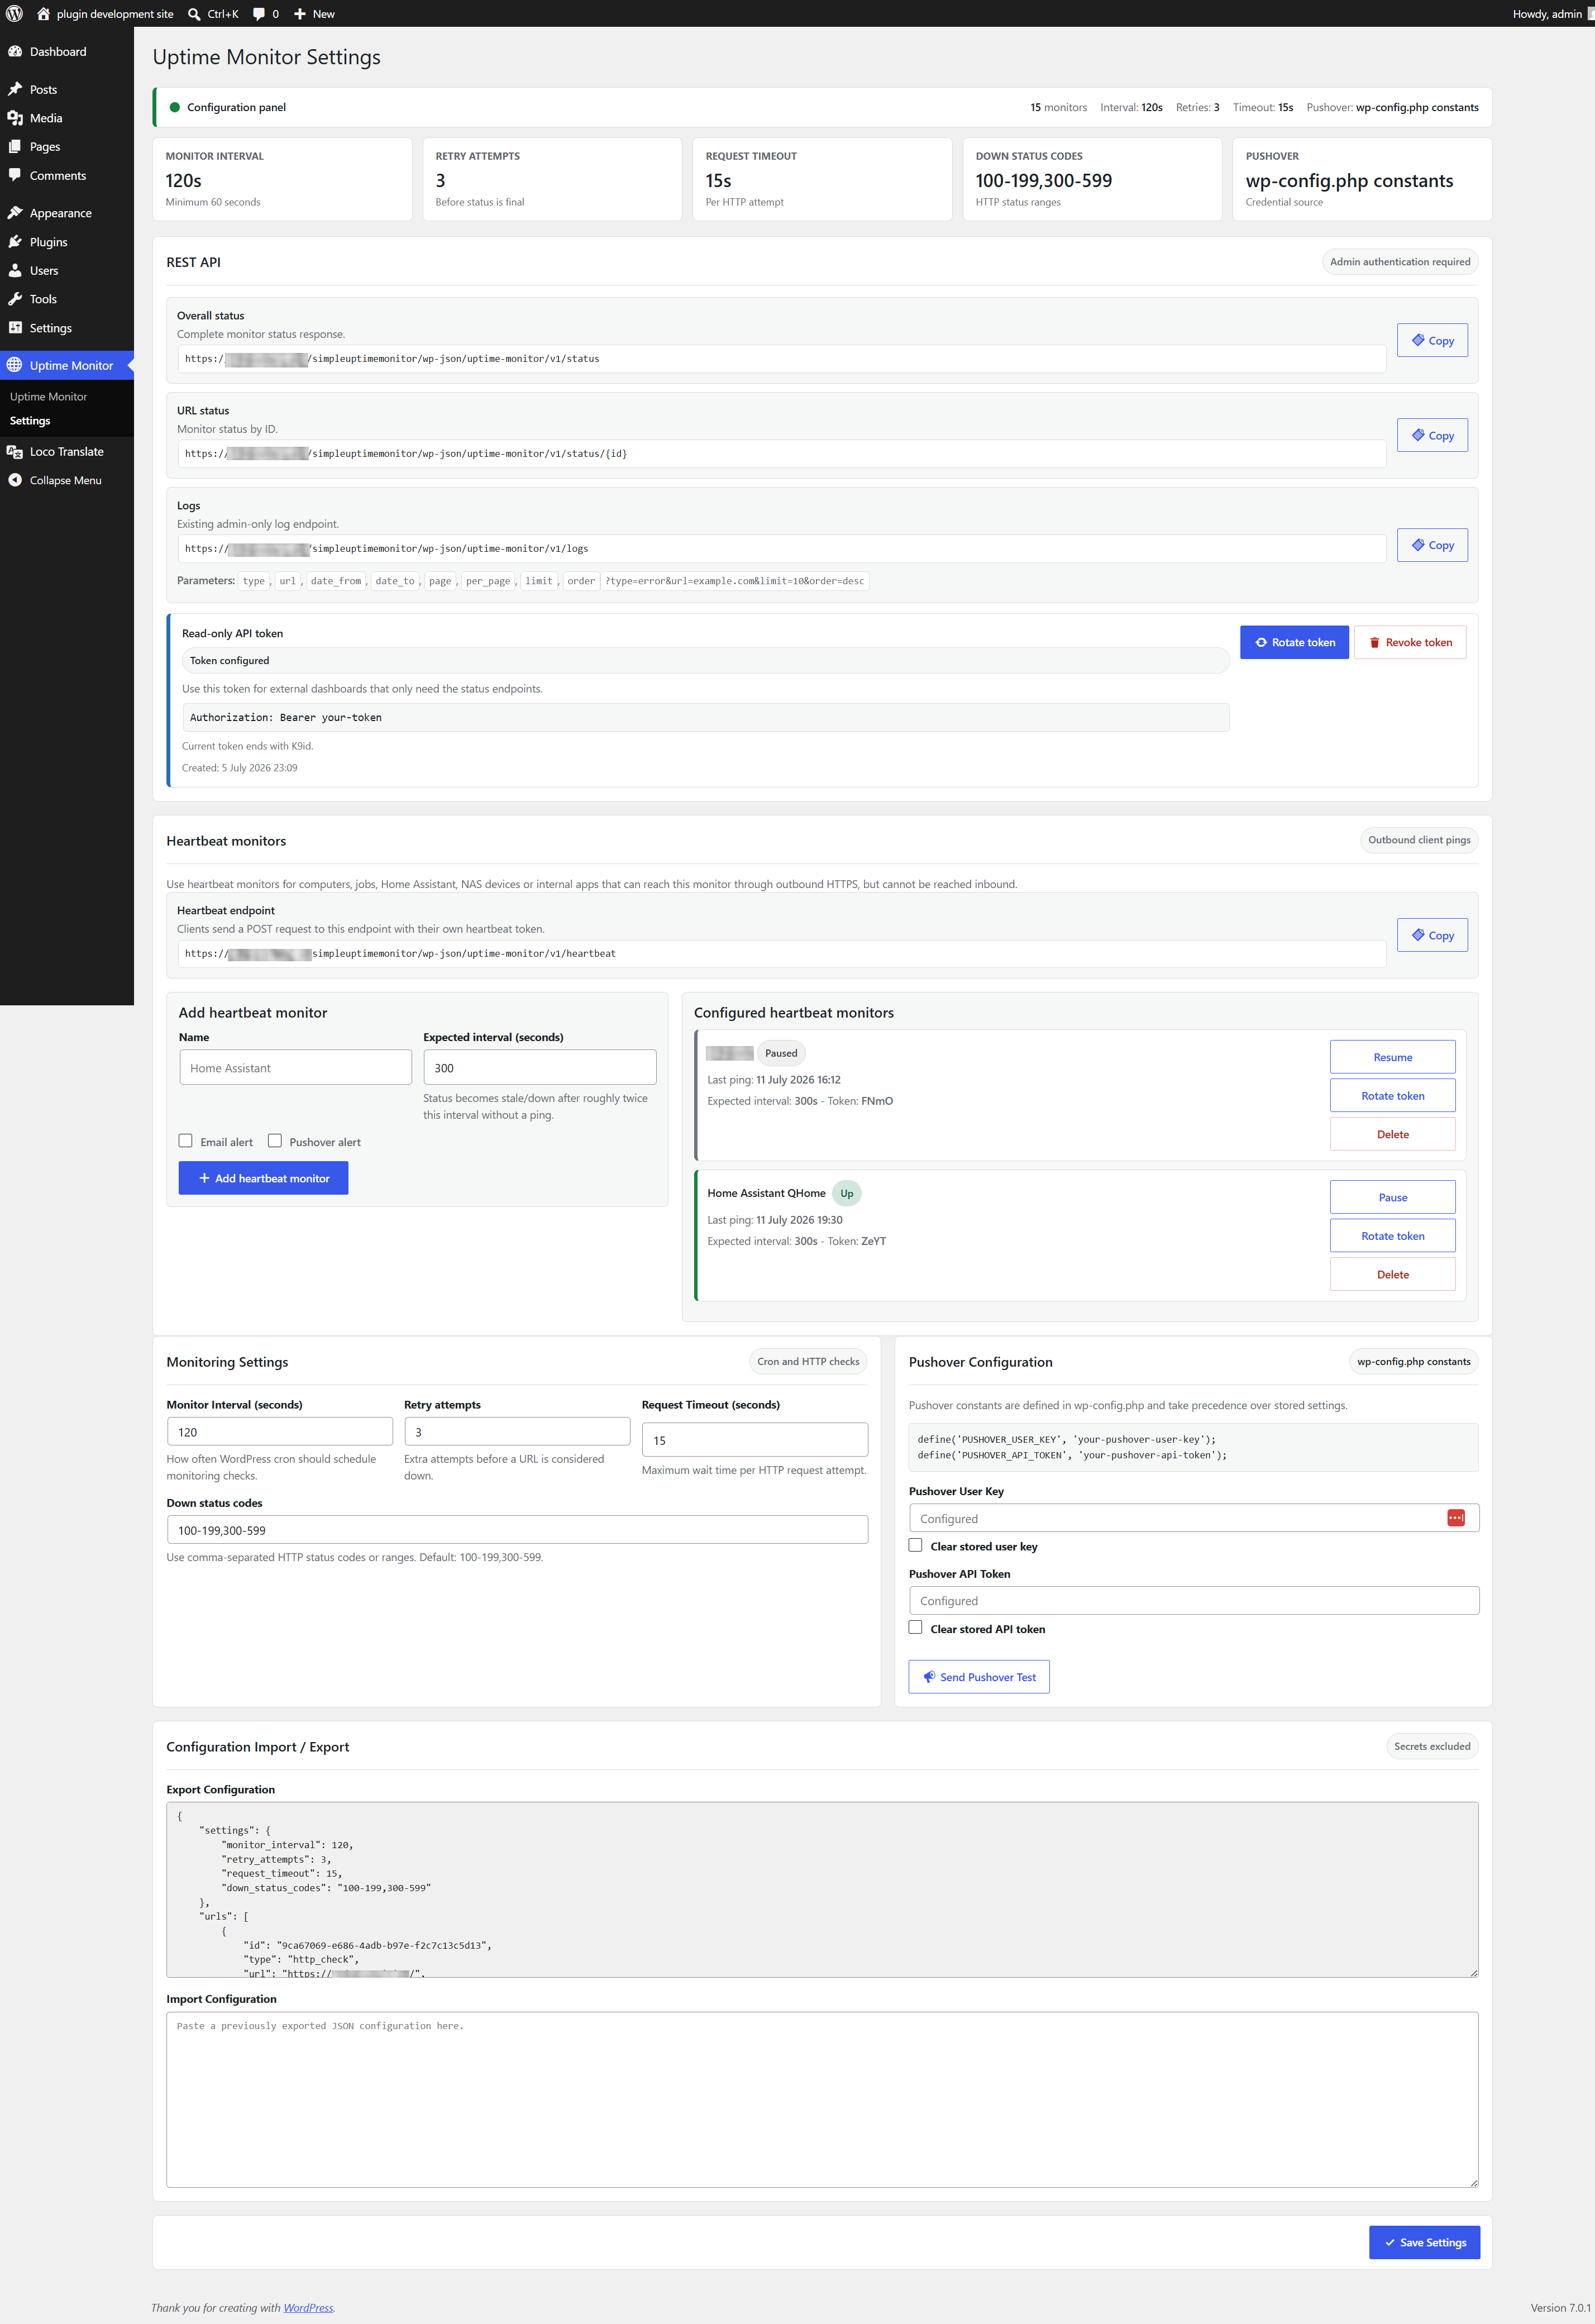Focus the Expected interval seconds field

point(540,1067)
